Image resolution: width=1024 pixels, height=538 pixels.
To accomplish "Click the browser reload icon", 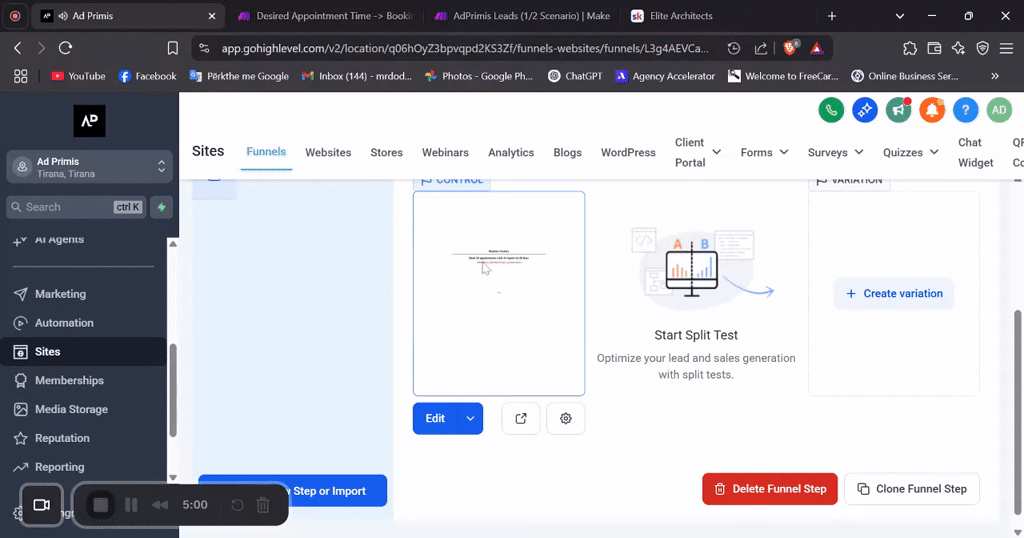I will point(65,48).
